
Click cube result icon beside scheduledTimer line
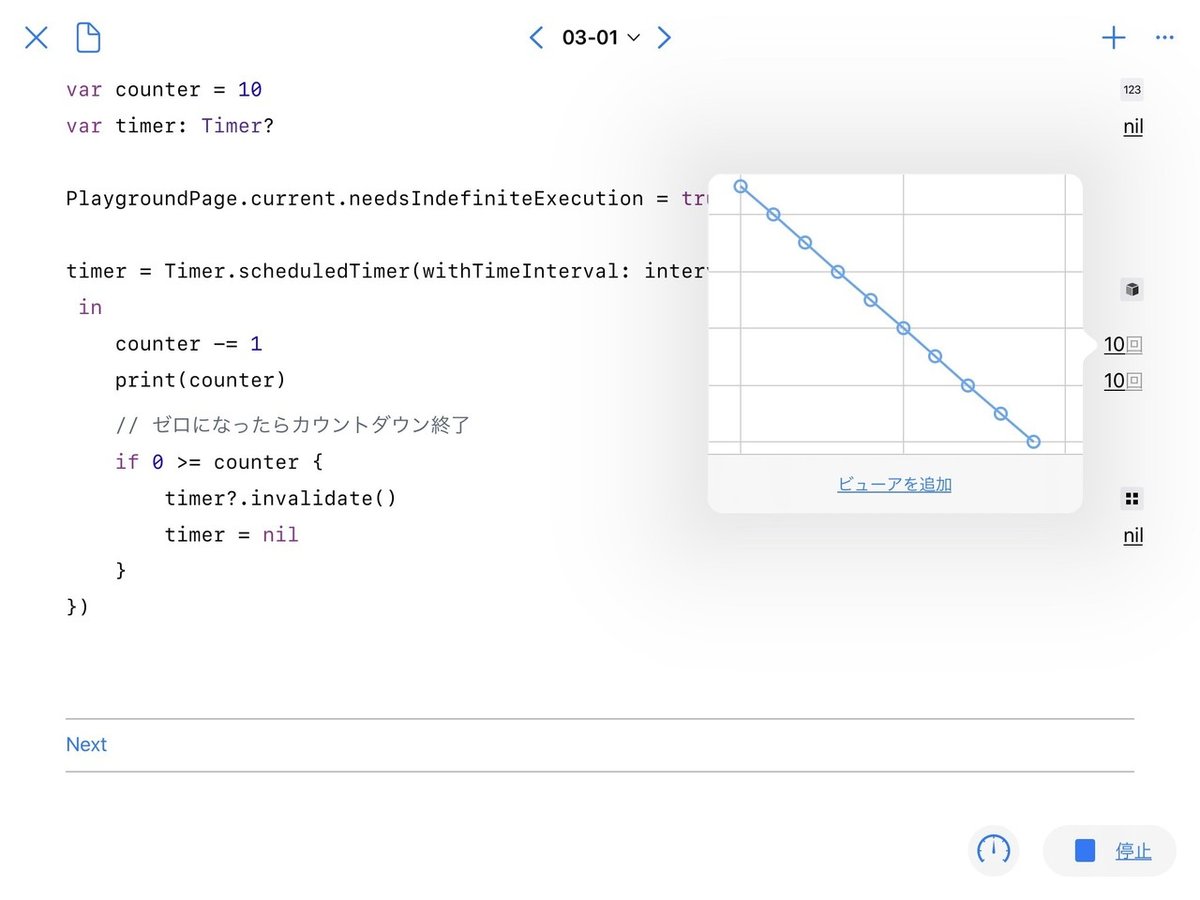[x=1132, y=290]
